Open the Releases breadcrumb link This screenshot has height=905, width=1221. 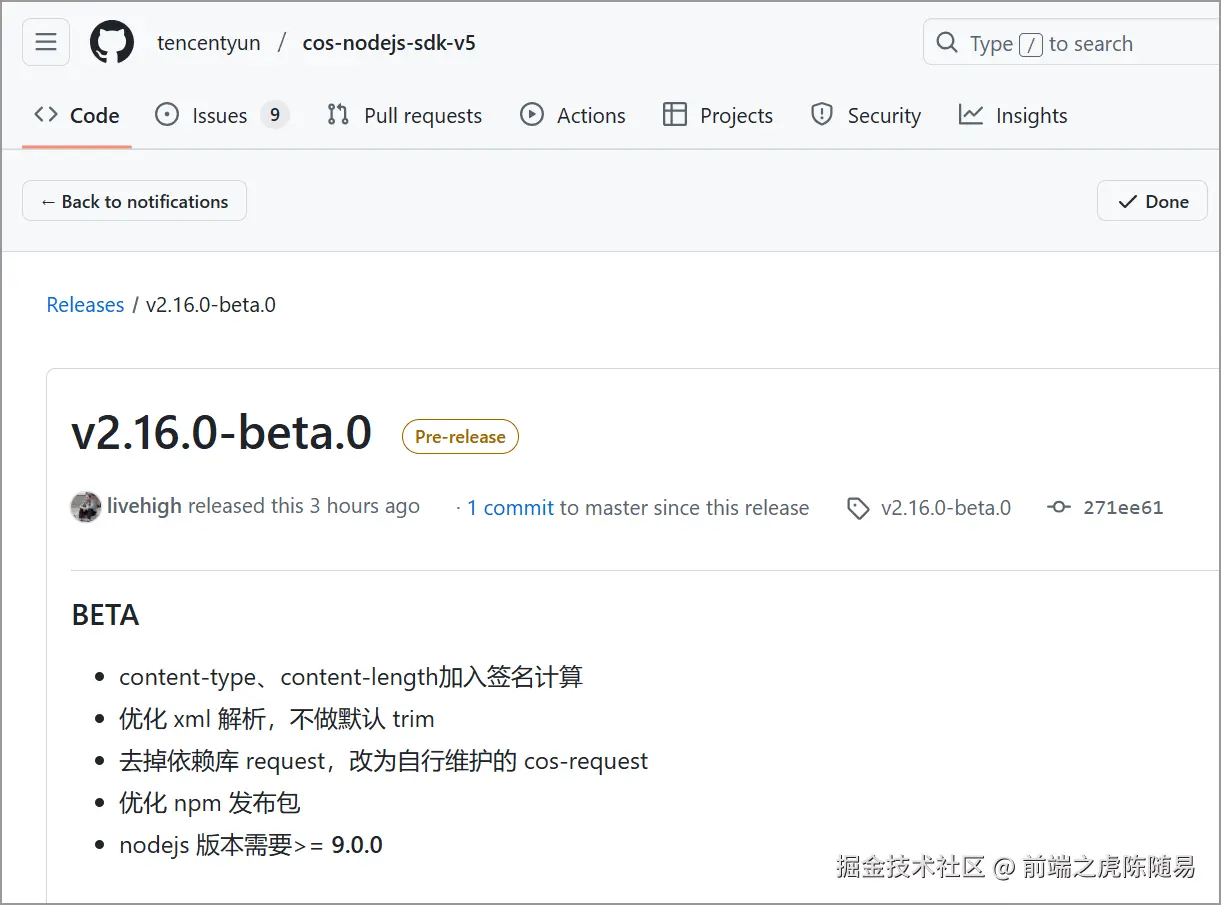(x=85, y=305)
